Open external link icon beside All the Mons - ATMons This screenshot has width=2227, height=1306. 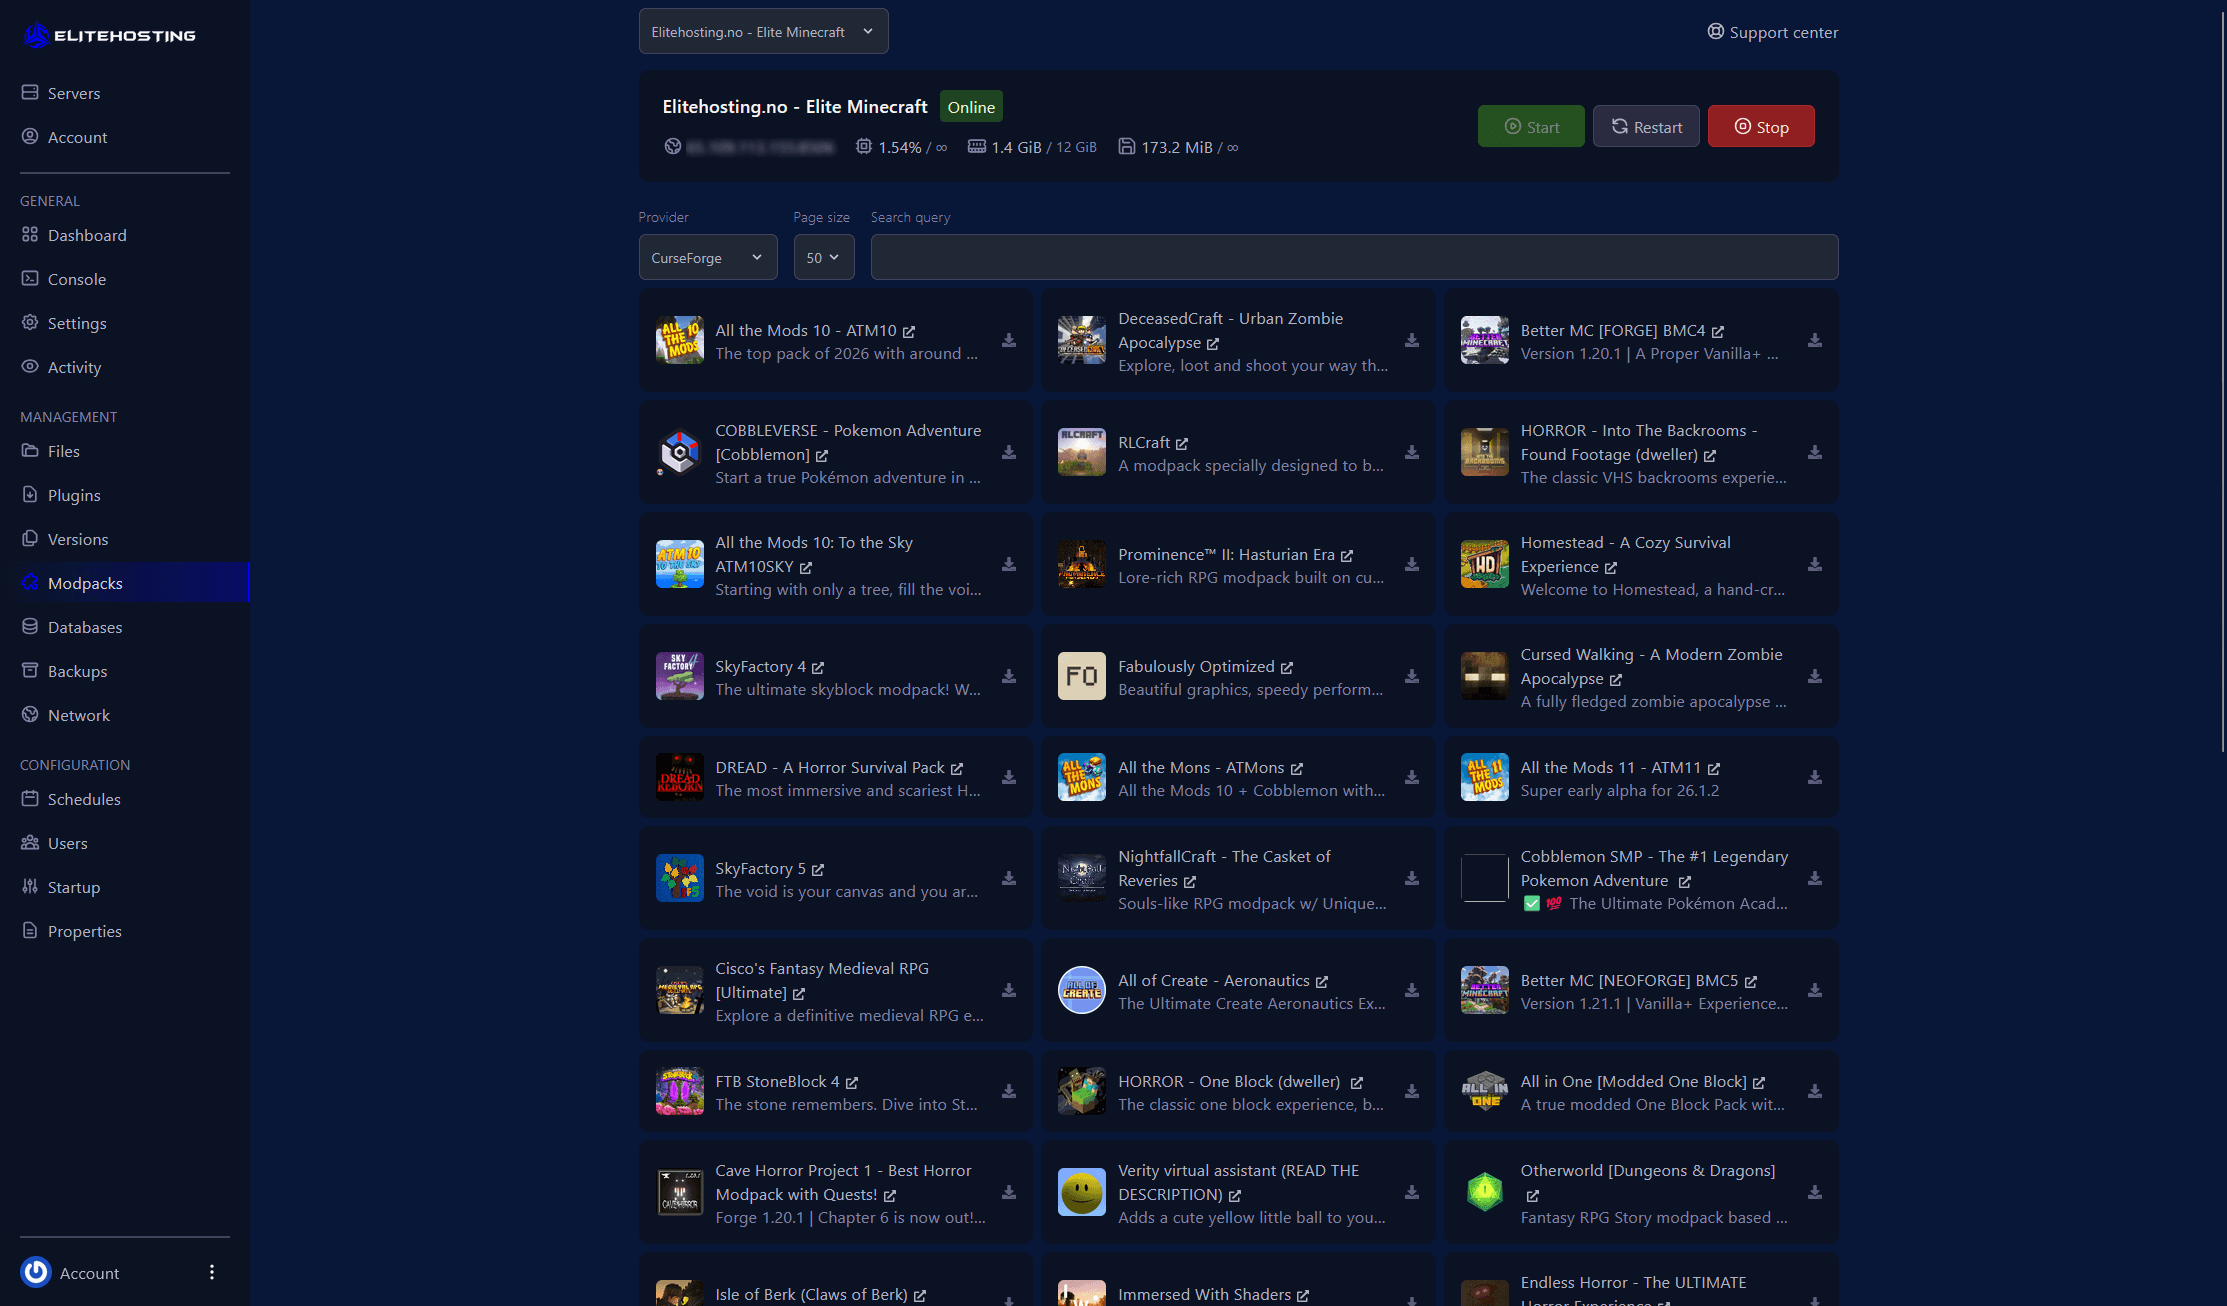click(1297, 768)
